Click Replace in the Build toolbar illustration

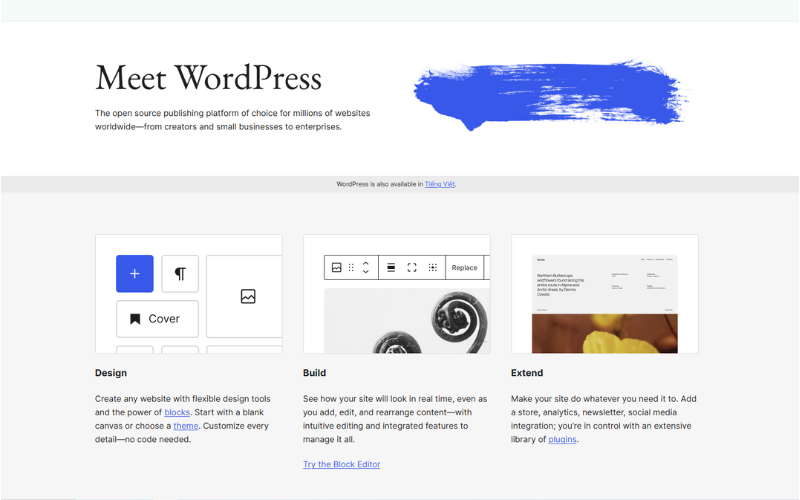(464, 267)
